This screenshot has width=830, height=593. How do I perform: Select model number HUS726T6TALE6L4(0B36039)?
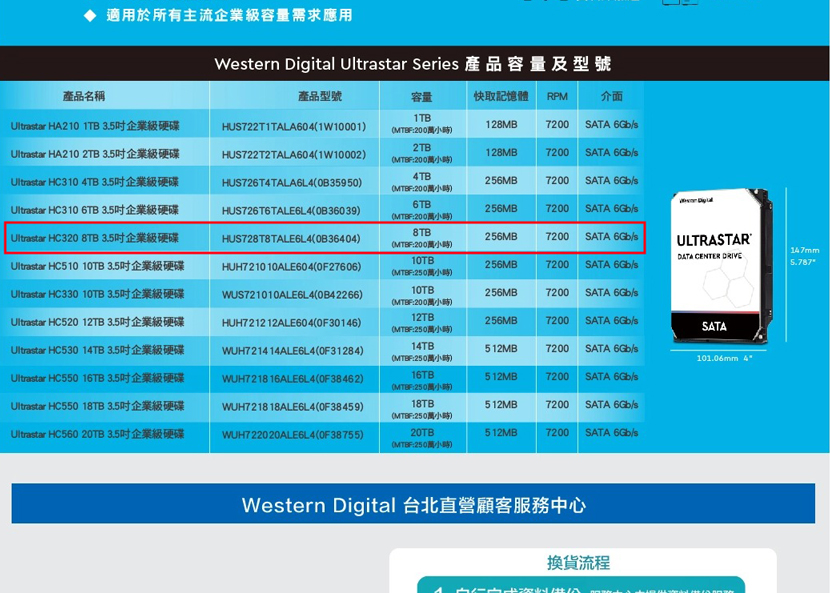[x=291, y=211]
